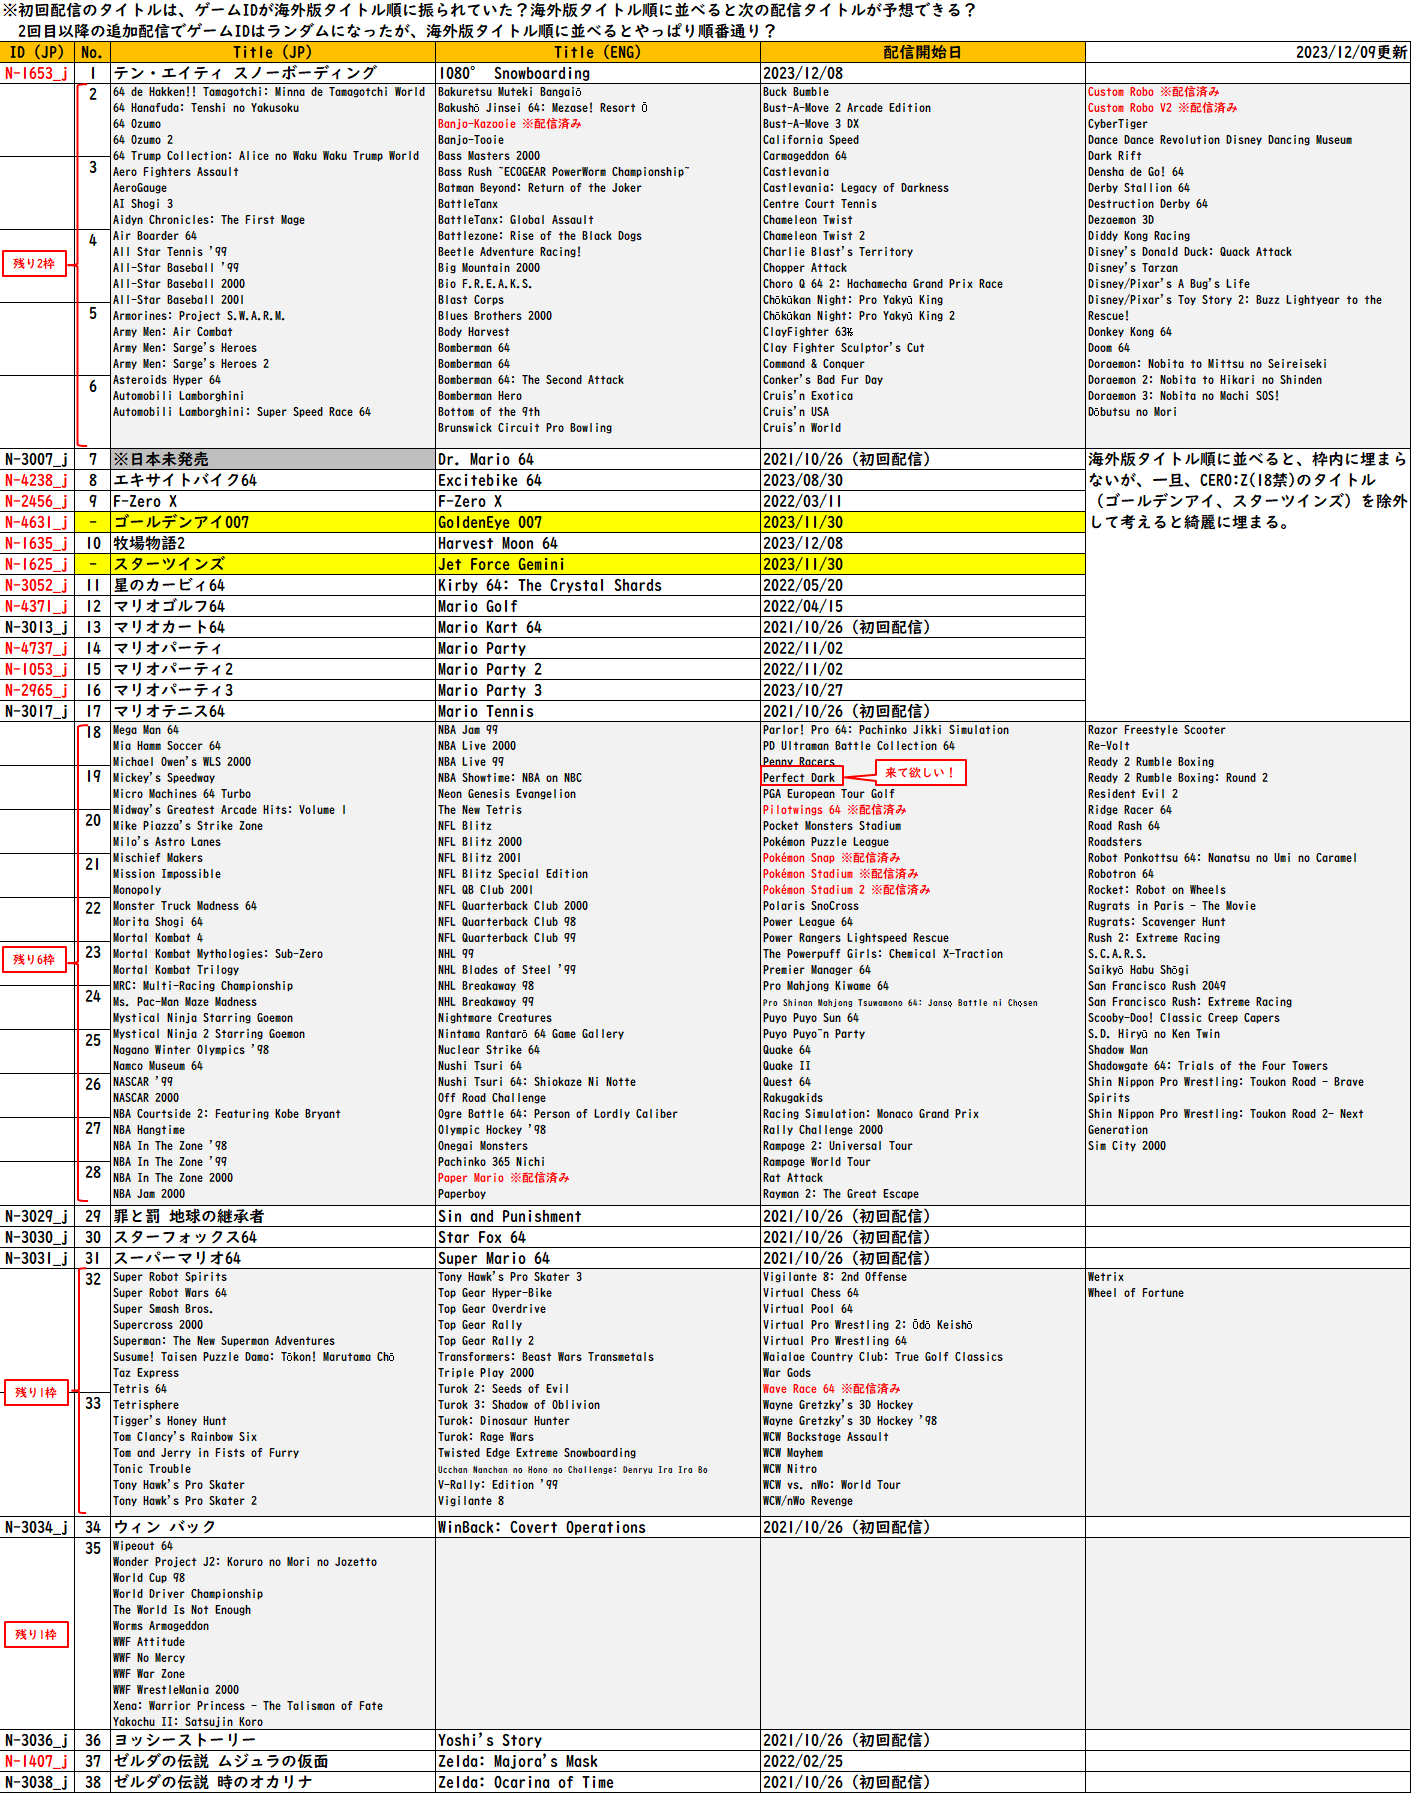Click the red-boxed "Perfect Dark" entry
1411x1793 pixels.
click(800, 778)
